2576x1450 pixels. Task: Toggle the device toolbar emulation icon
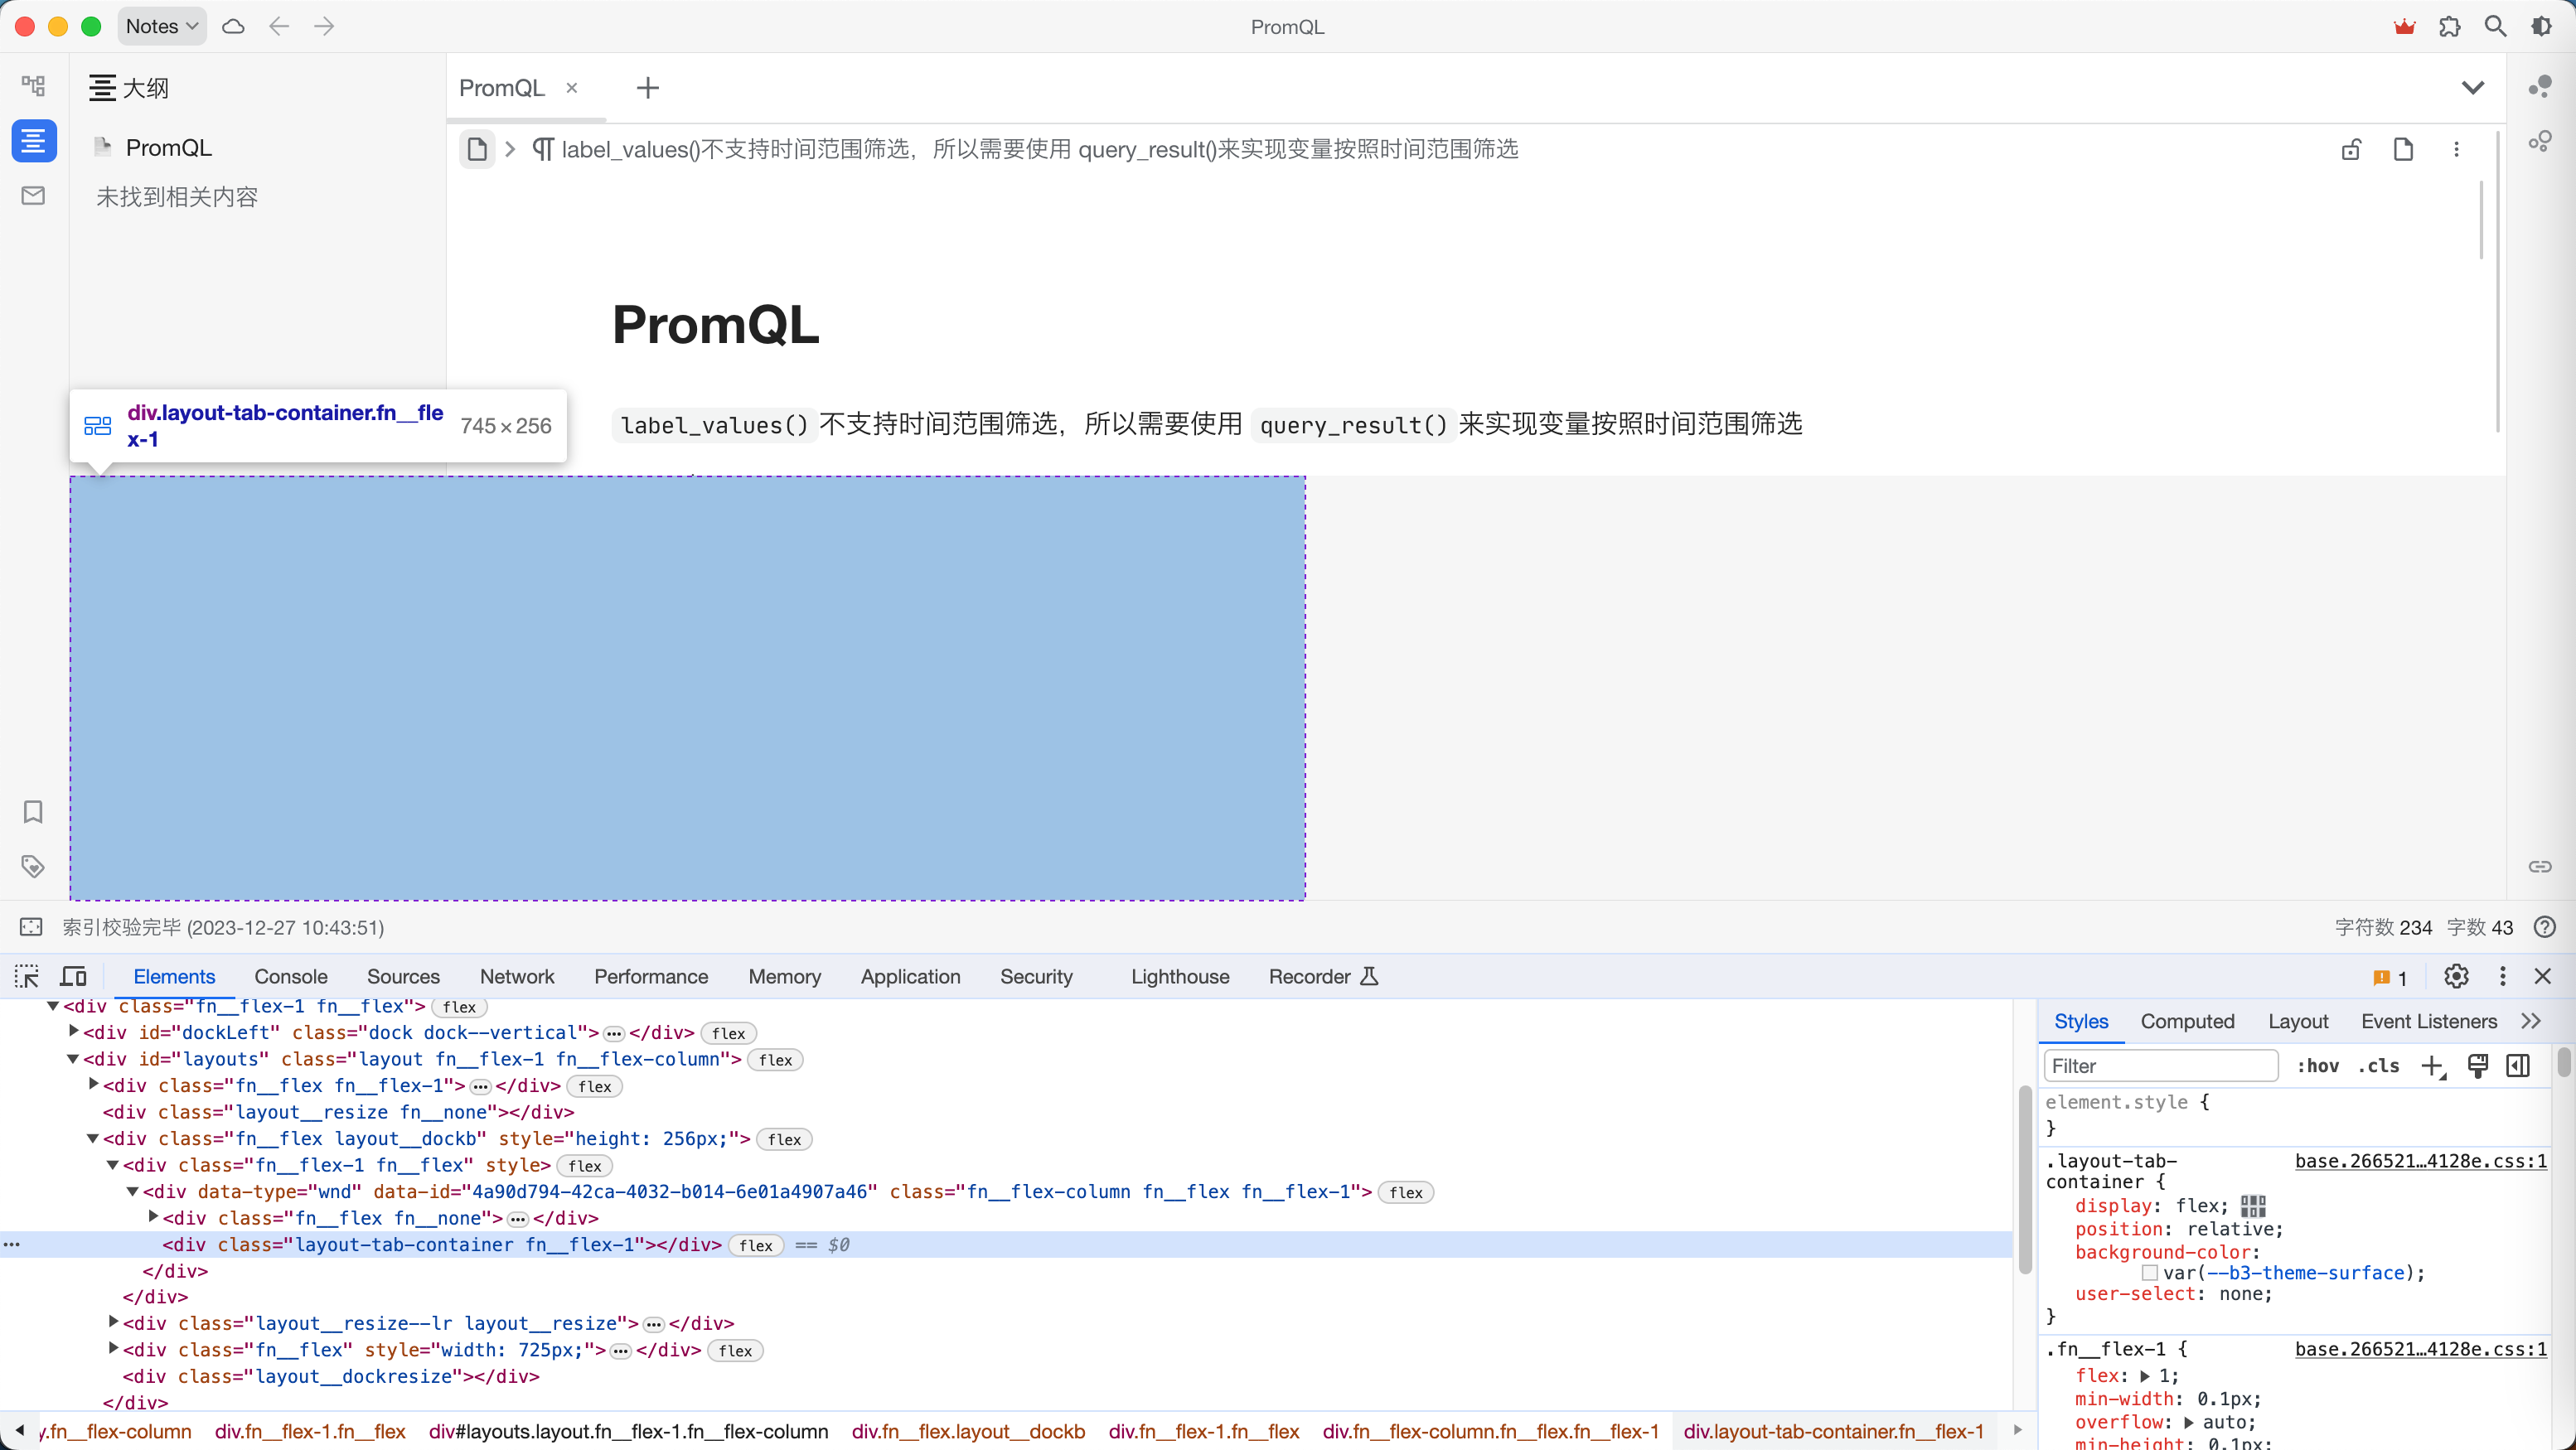tap(74, 976)
